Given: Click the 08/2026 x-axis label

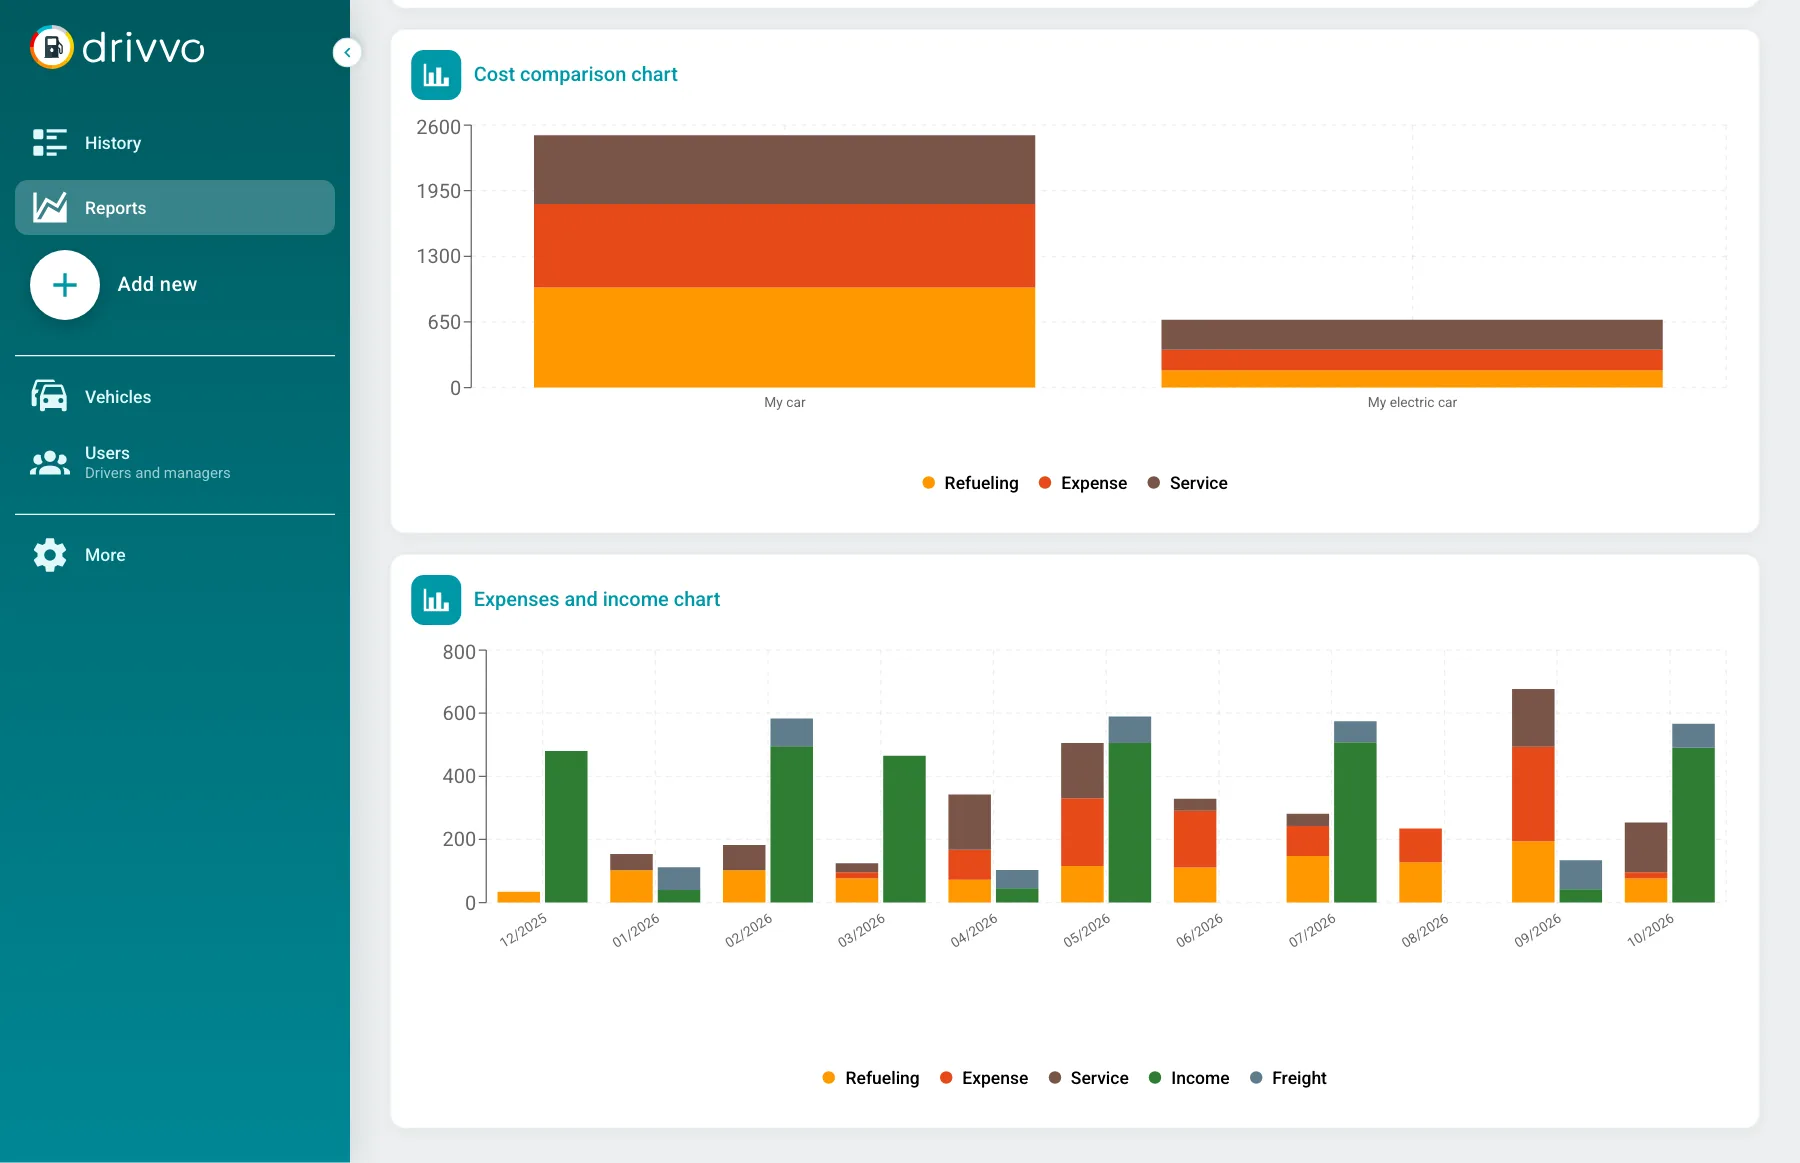Looking at the screenshot, I should 1424,931.
